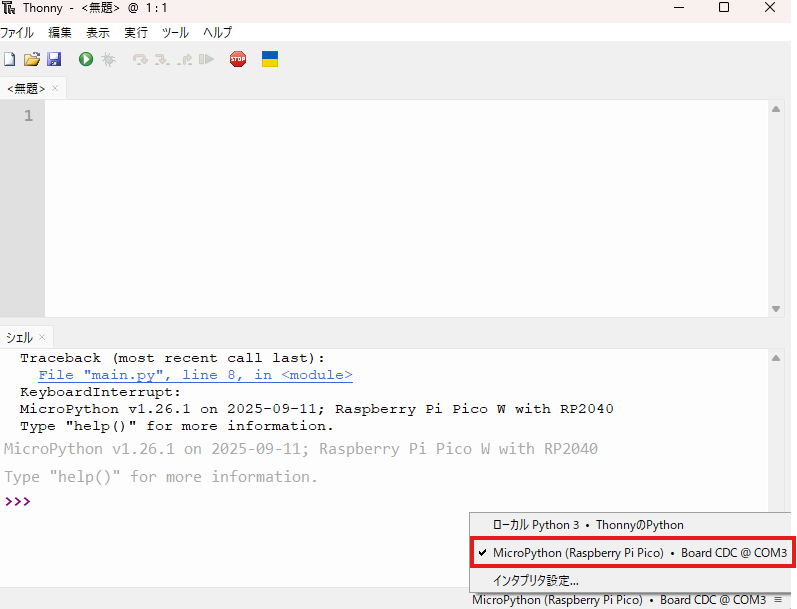
Task: Click the Resume debugging icon
Action: (x=206, y=59)
